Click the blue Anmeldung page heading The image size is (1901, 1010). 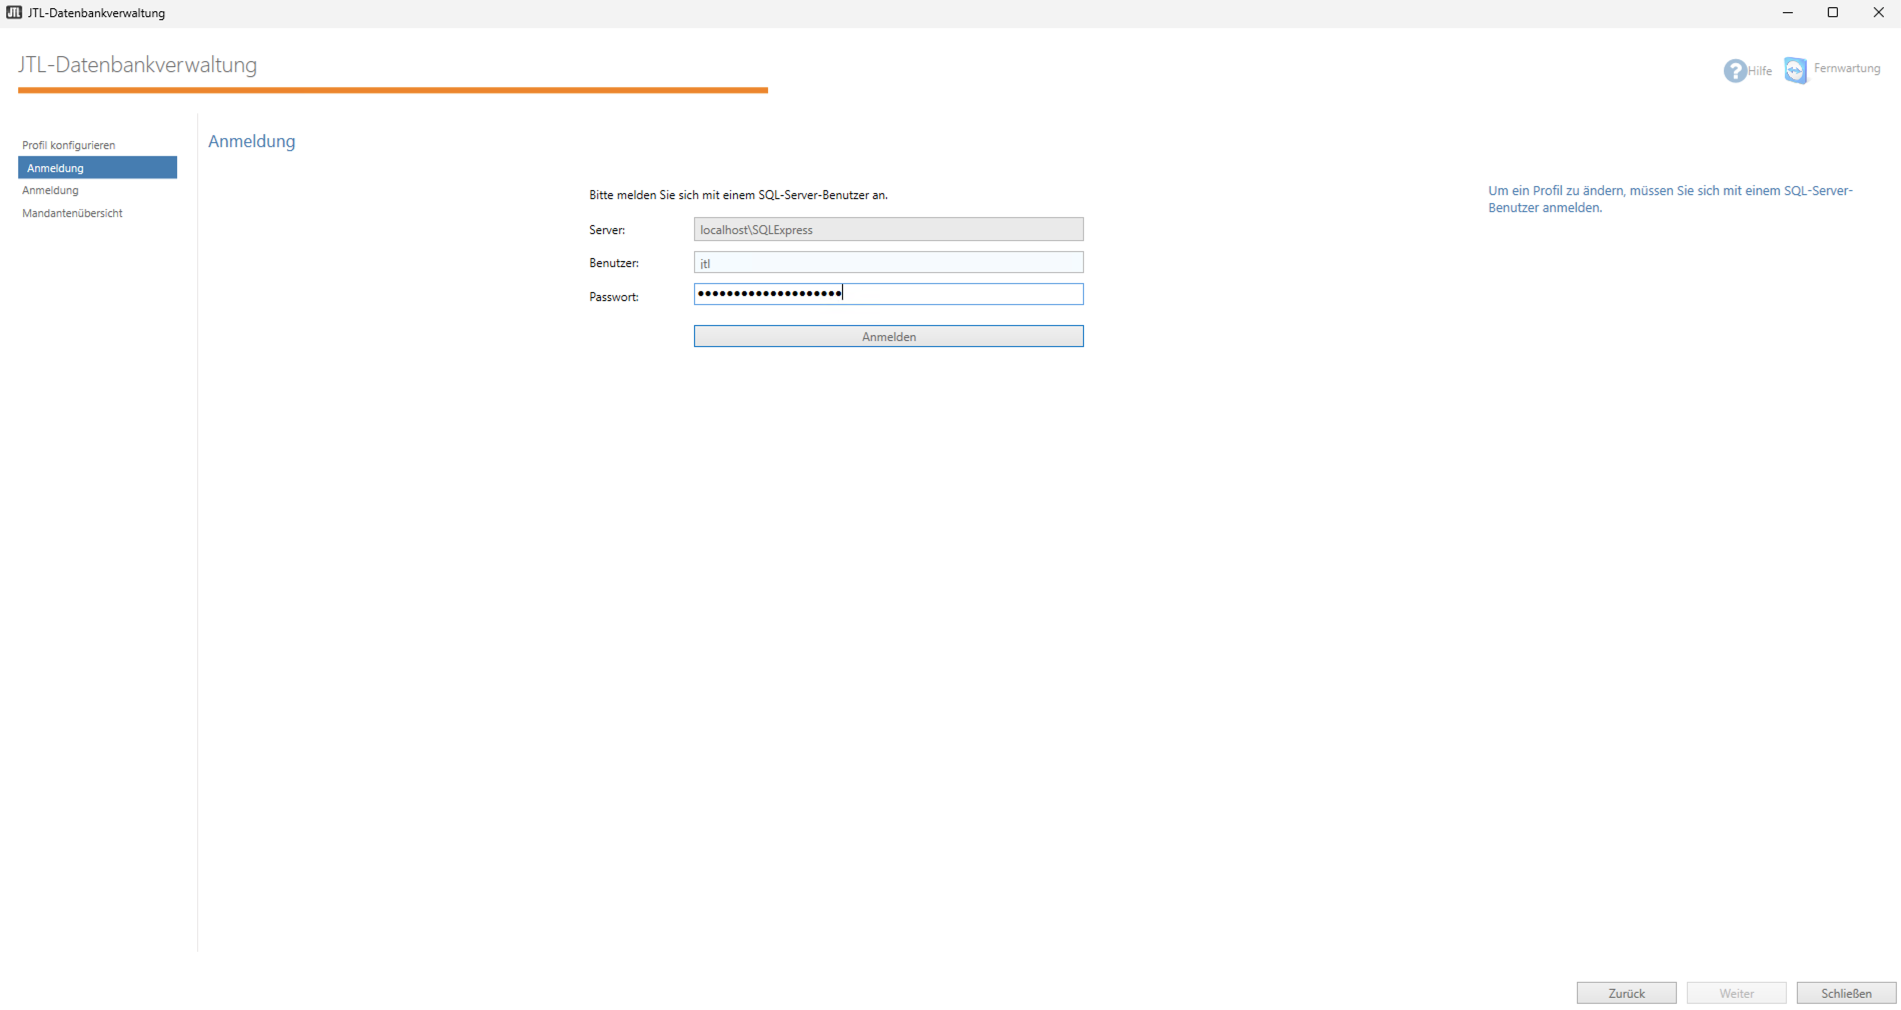coord(252,141)
